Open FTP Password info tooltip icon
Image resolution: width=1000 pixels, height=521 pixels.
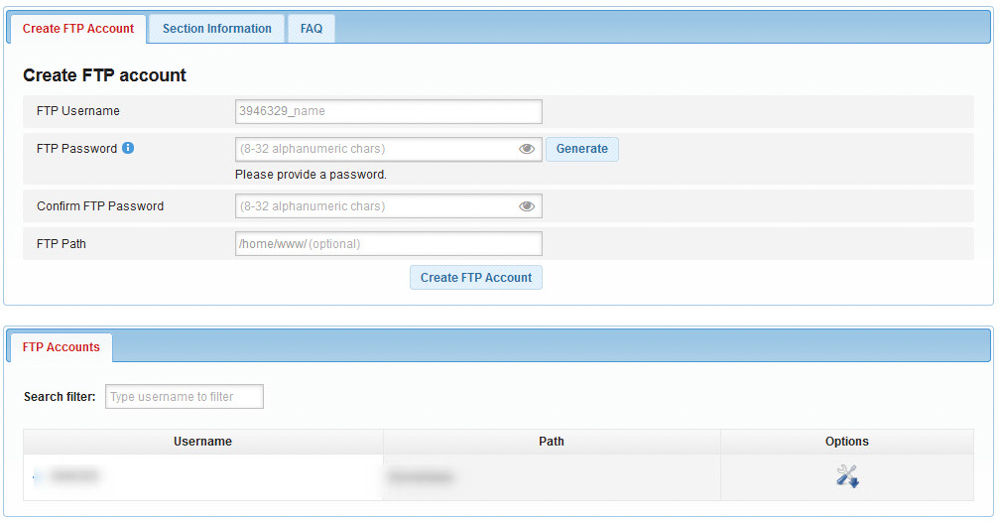point(128,148)
